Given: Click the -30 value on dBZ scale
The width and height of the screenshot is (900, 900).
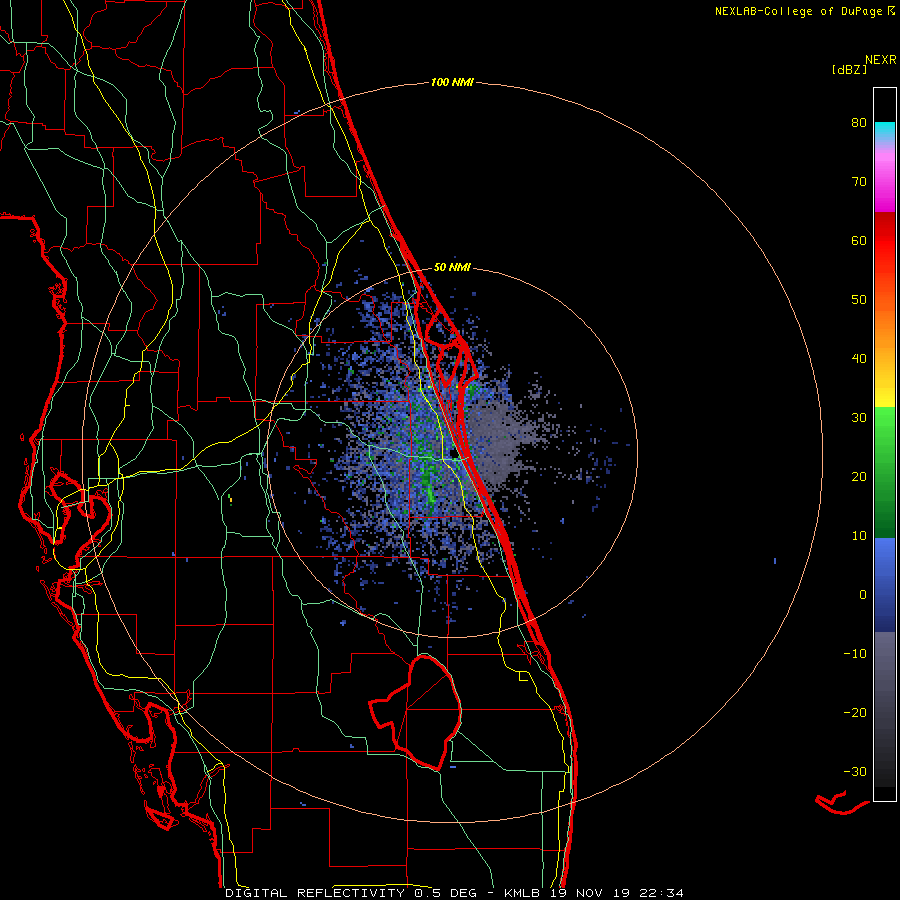Looking at the screenshot, I should point(855,772).
